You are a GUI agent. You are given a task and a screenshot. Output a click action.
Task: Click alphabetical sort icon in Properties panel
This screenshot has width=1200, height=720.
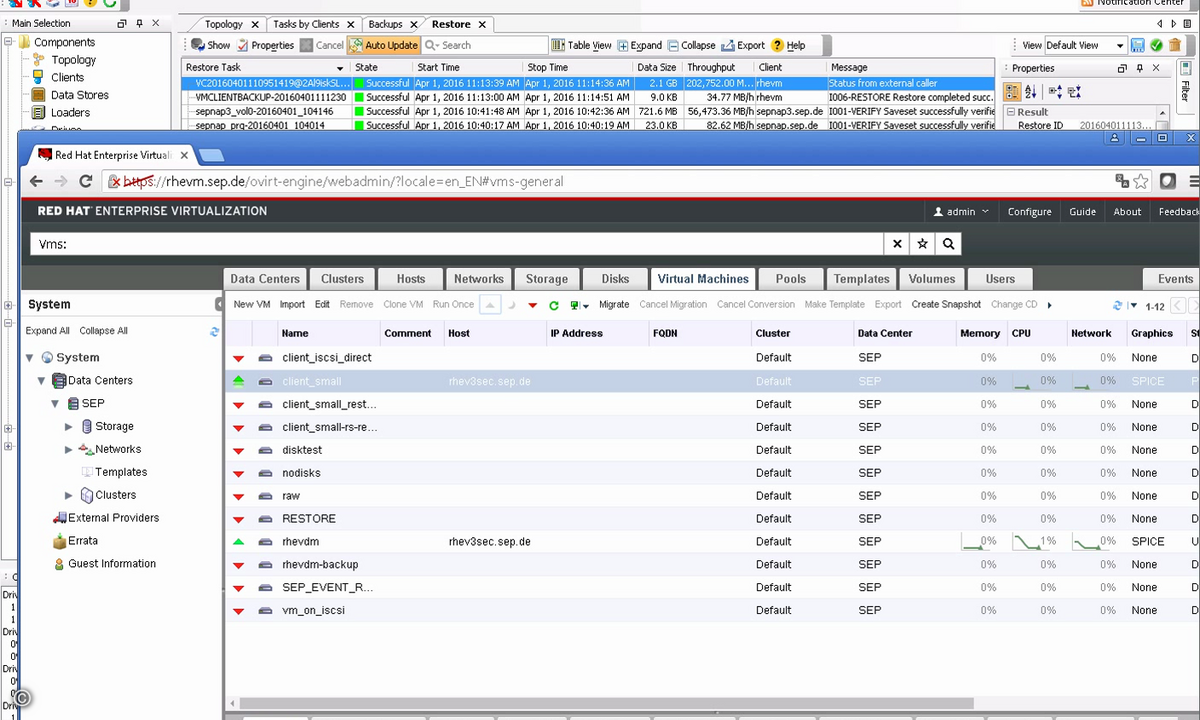tap(1031, 91)
